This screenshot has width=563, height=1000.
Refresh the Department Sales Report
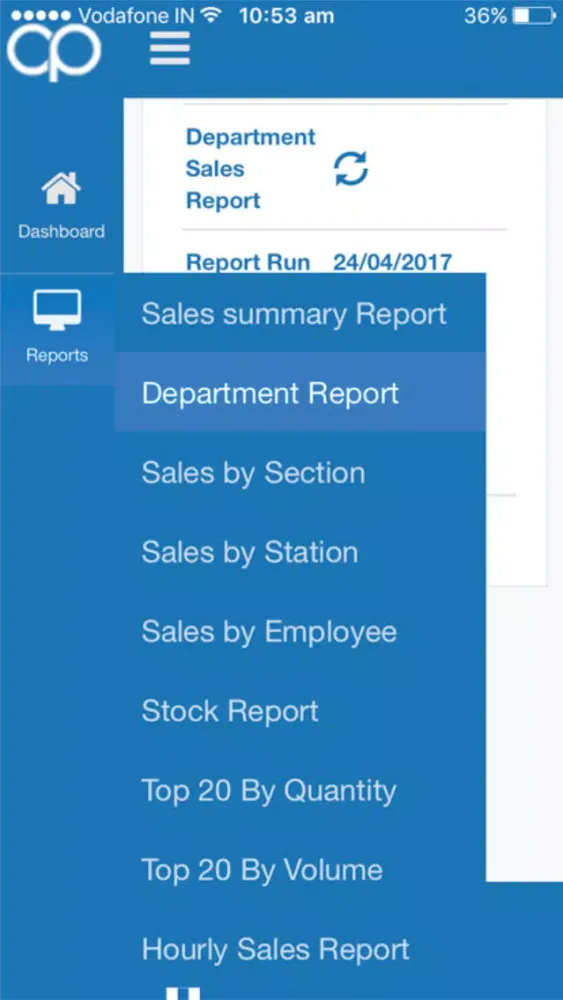[351, 168]
